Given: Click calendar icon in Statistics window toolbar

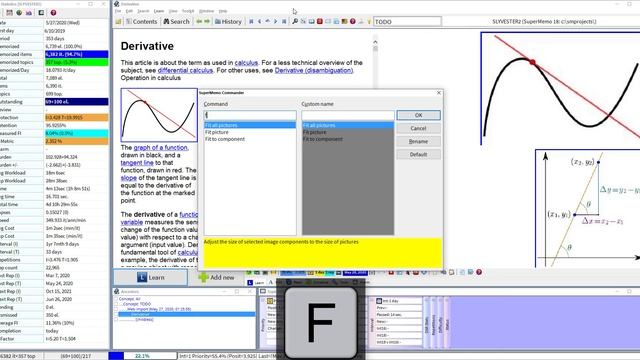Looking at the screenshot, I should pos(9,13).
